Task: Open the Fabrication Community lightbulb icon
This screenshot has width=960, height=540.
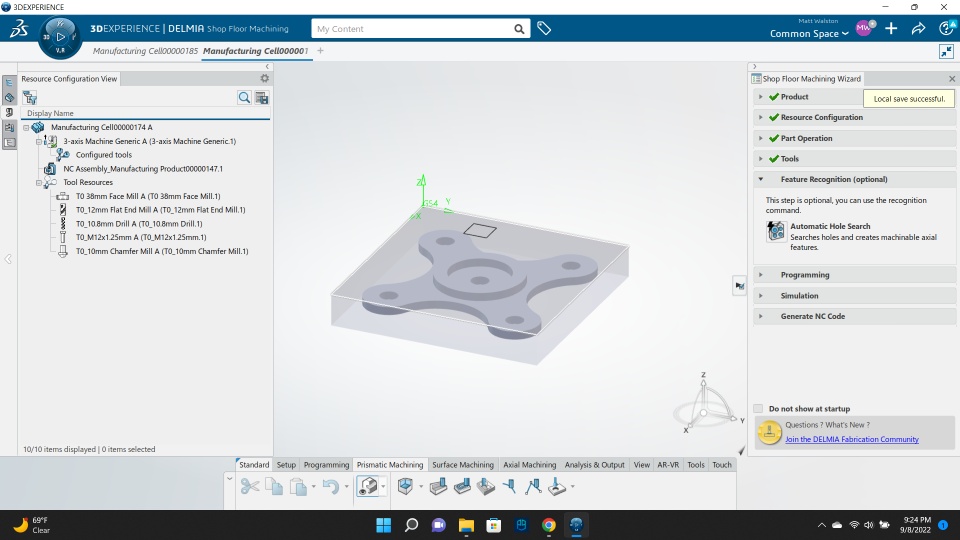Action: click(x=769, y=432)
